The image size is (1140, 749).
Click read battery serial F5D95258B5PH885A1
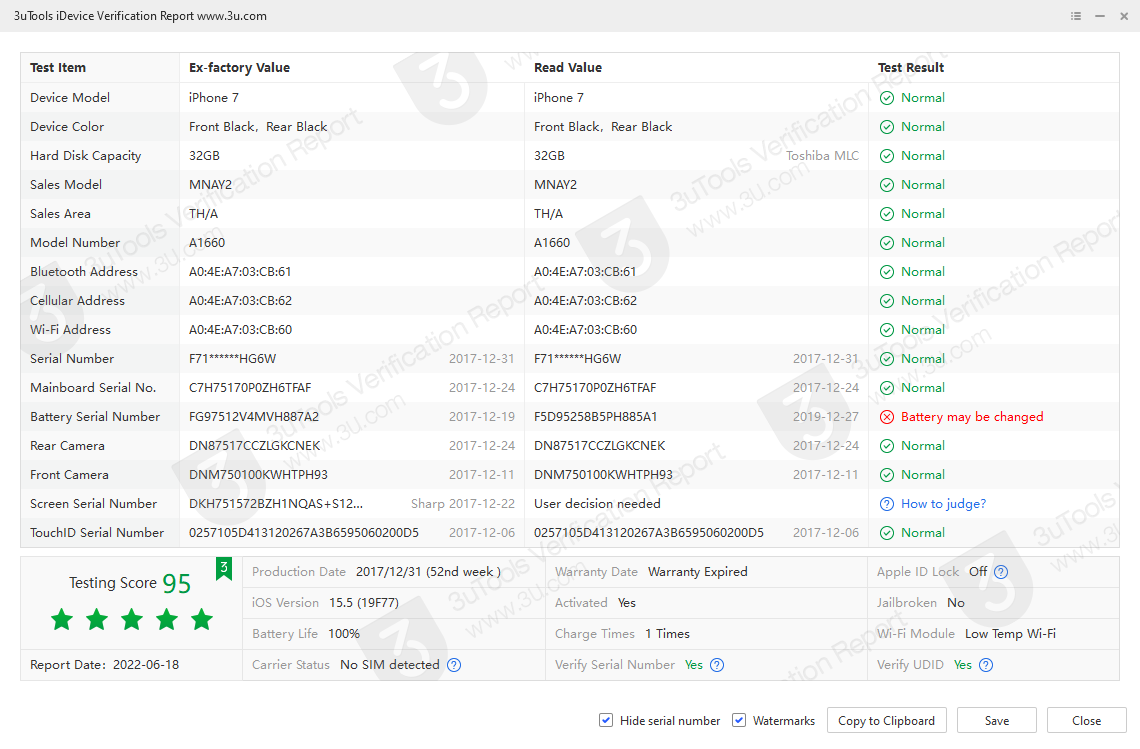click(595, 417)
